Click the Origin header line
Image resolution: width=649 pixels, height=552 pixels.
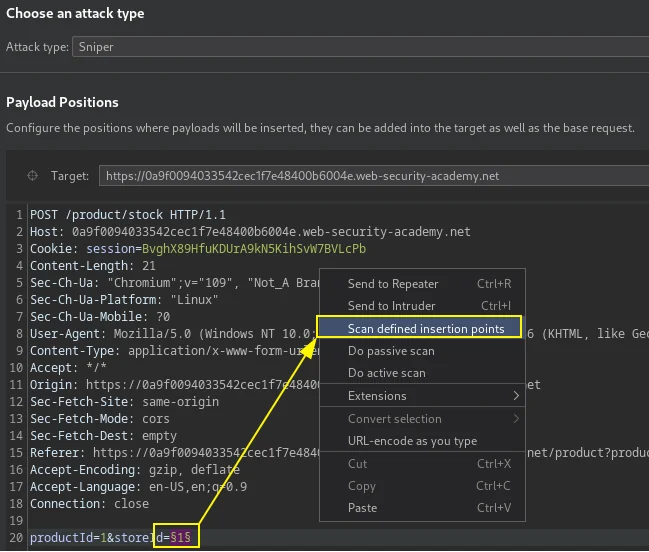174,384
